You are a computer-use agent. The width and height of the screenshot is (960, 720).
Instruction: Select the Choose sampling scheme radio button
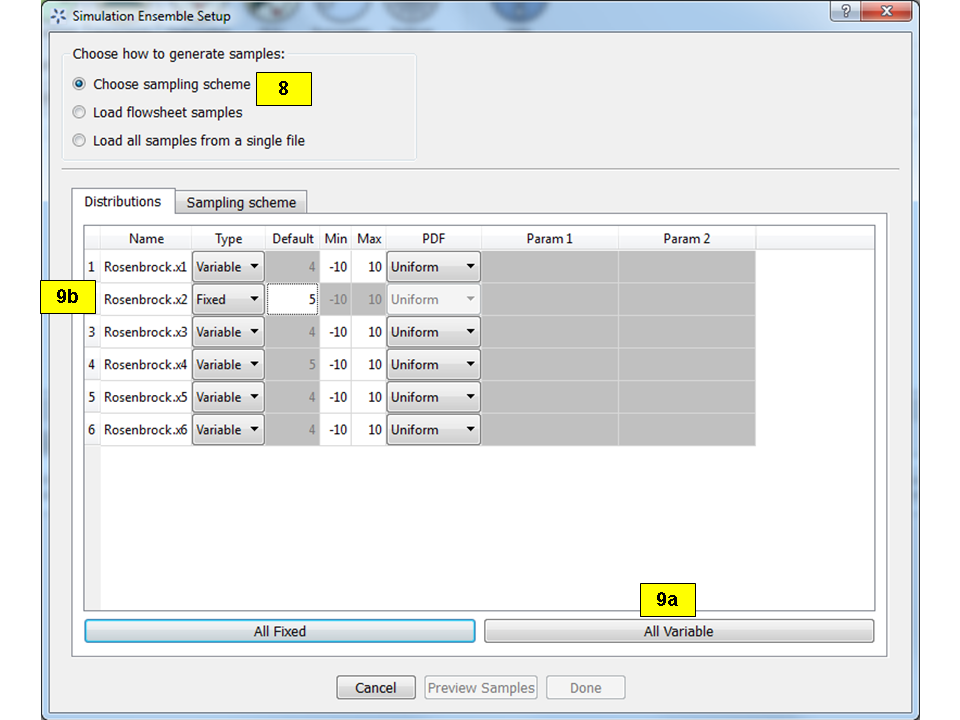tap(79, 84)
